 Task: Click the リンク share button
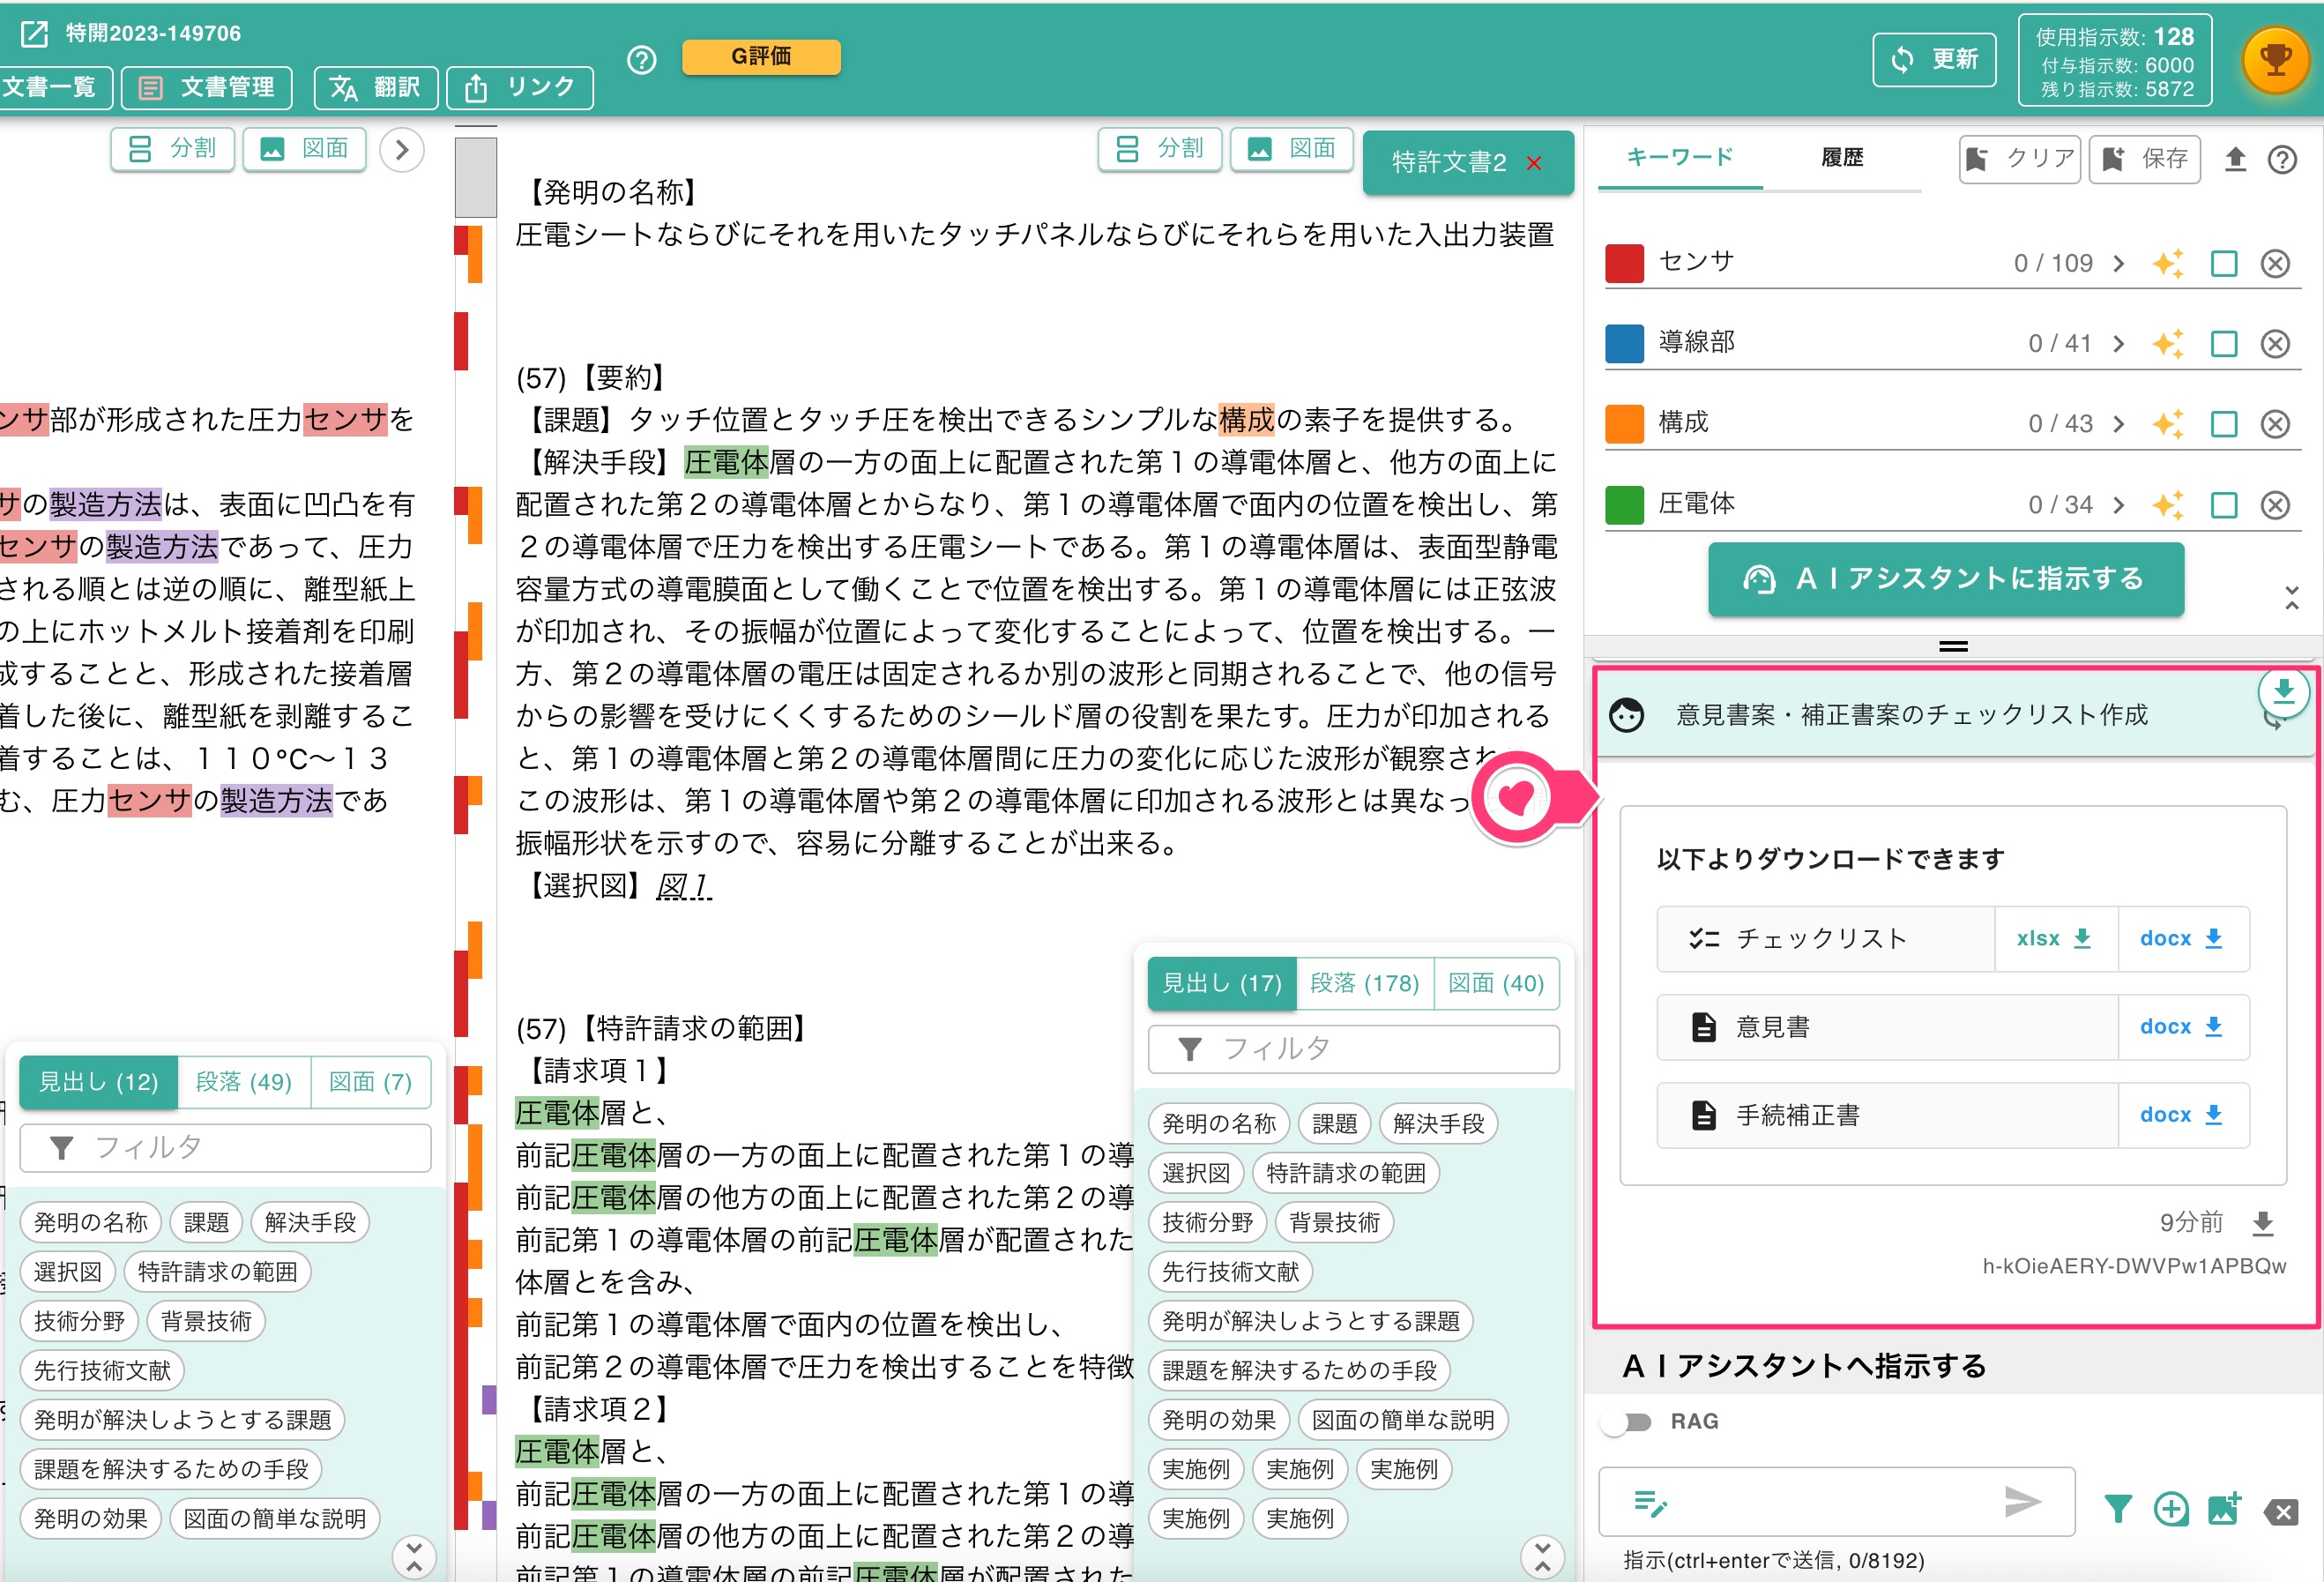coord(520,88)
